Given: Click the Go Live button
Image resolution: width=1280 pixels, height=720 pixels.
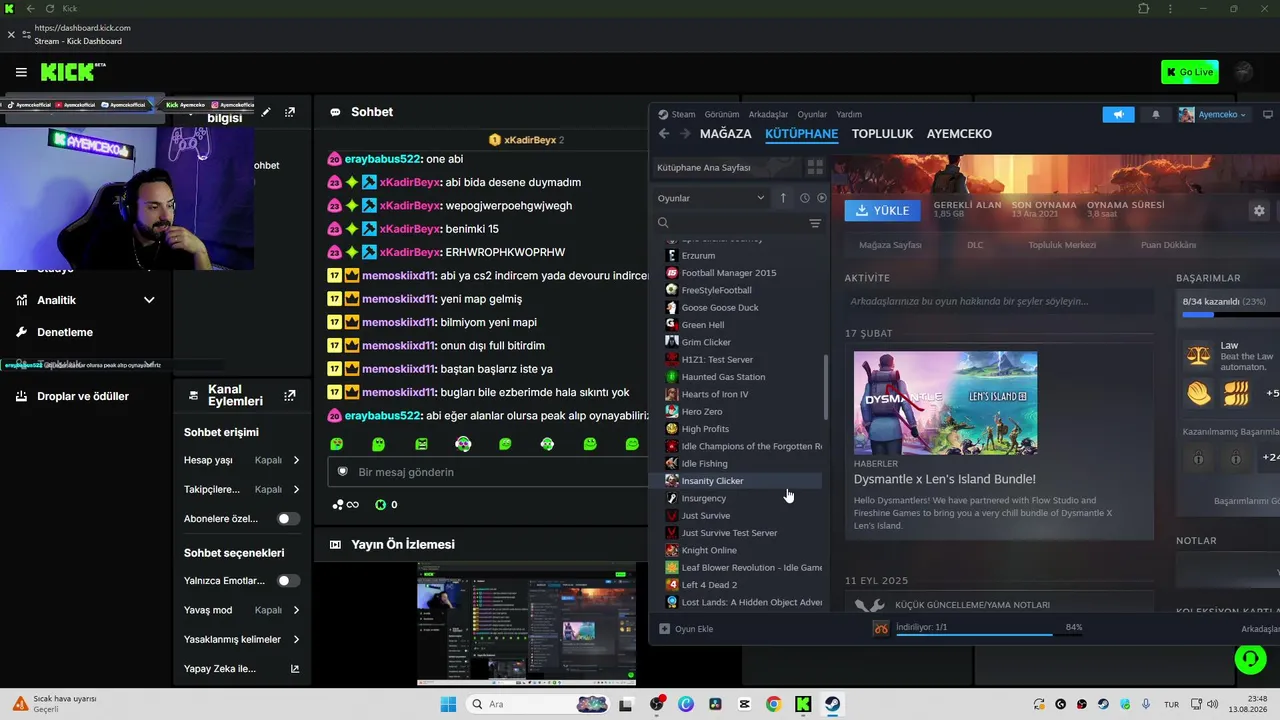Looking at the screenshot, I should 1189,72.
